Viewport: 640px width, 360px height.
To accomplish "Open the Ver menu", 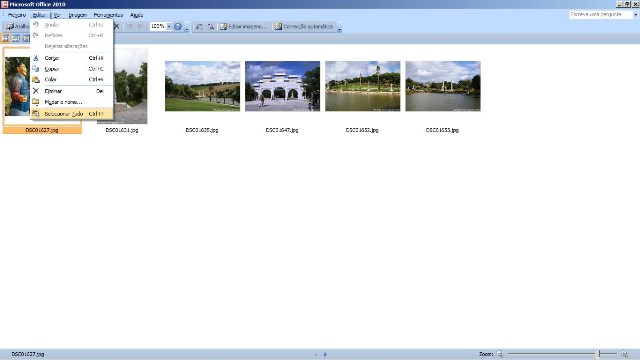I will point(57,15).
